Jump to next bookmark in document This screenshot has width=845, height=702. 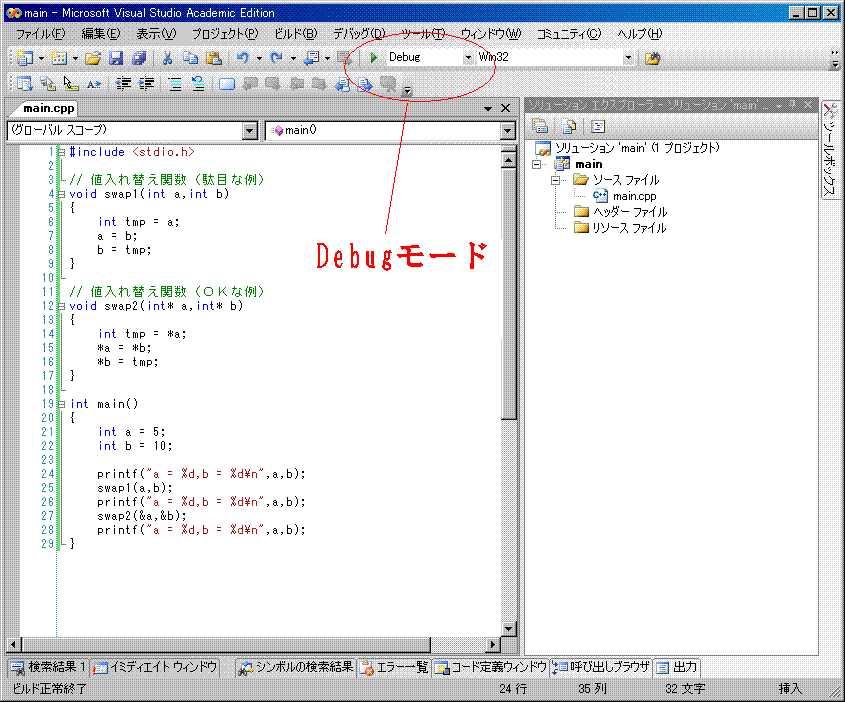click(x=366, y=84)
